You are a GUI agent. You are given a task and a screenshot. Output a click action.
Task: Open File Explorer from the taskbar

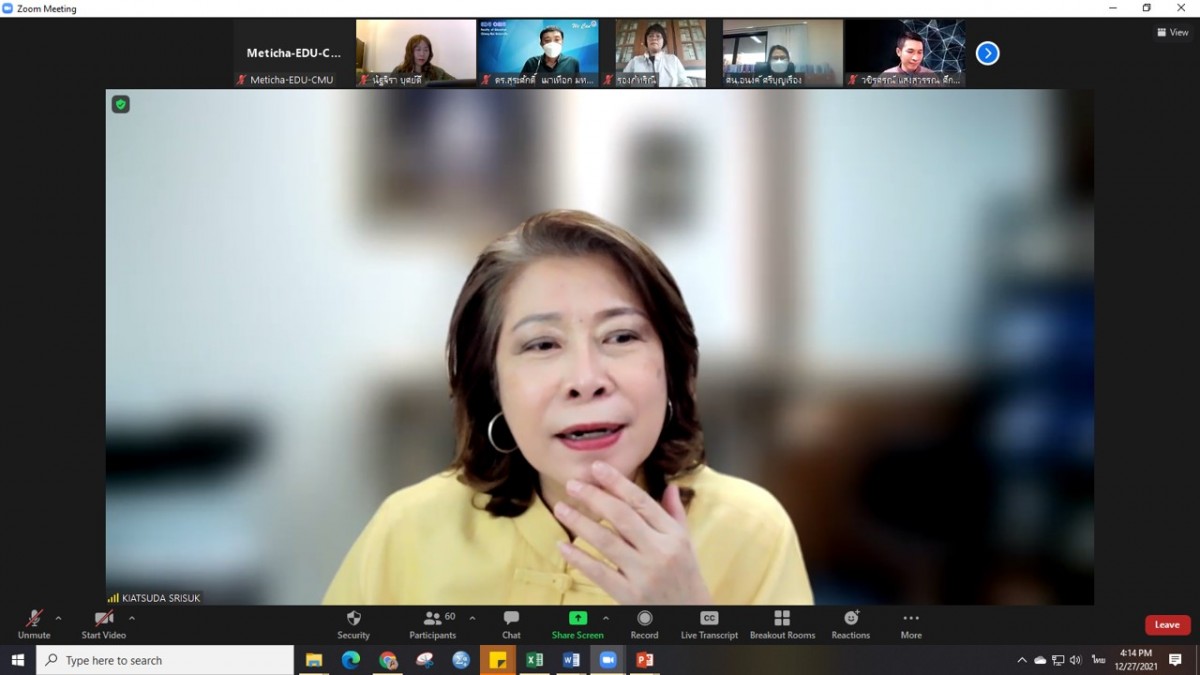pyautogui.click(x=314, y=660)
